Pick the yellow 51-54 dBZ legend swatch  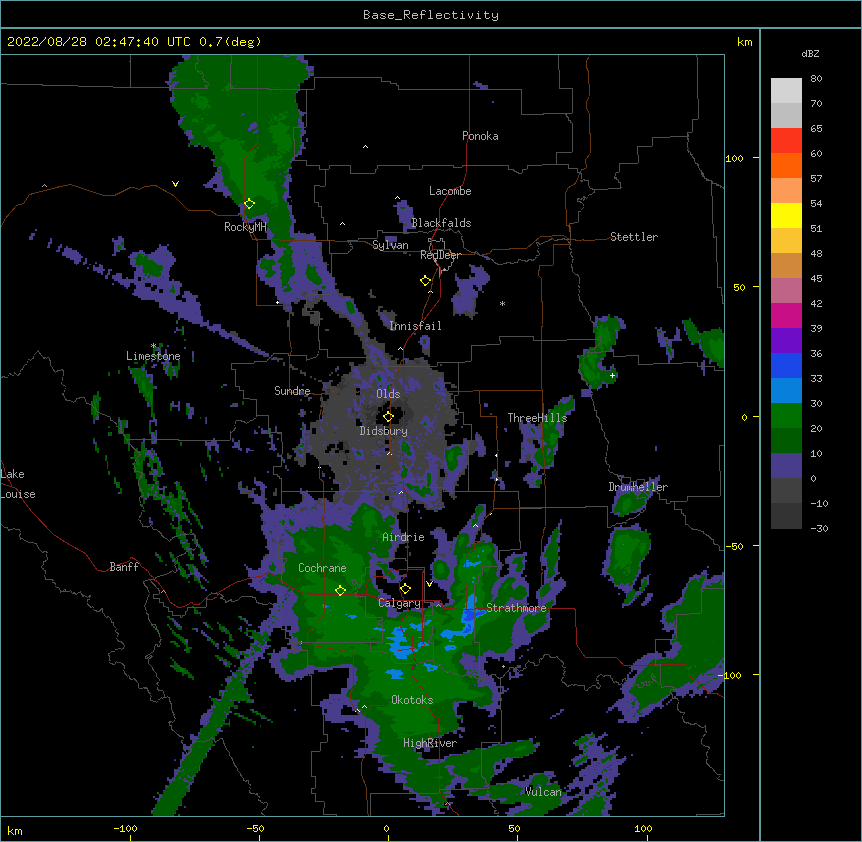(x=786, y=215)
